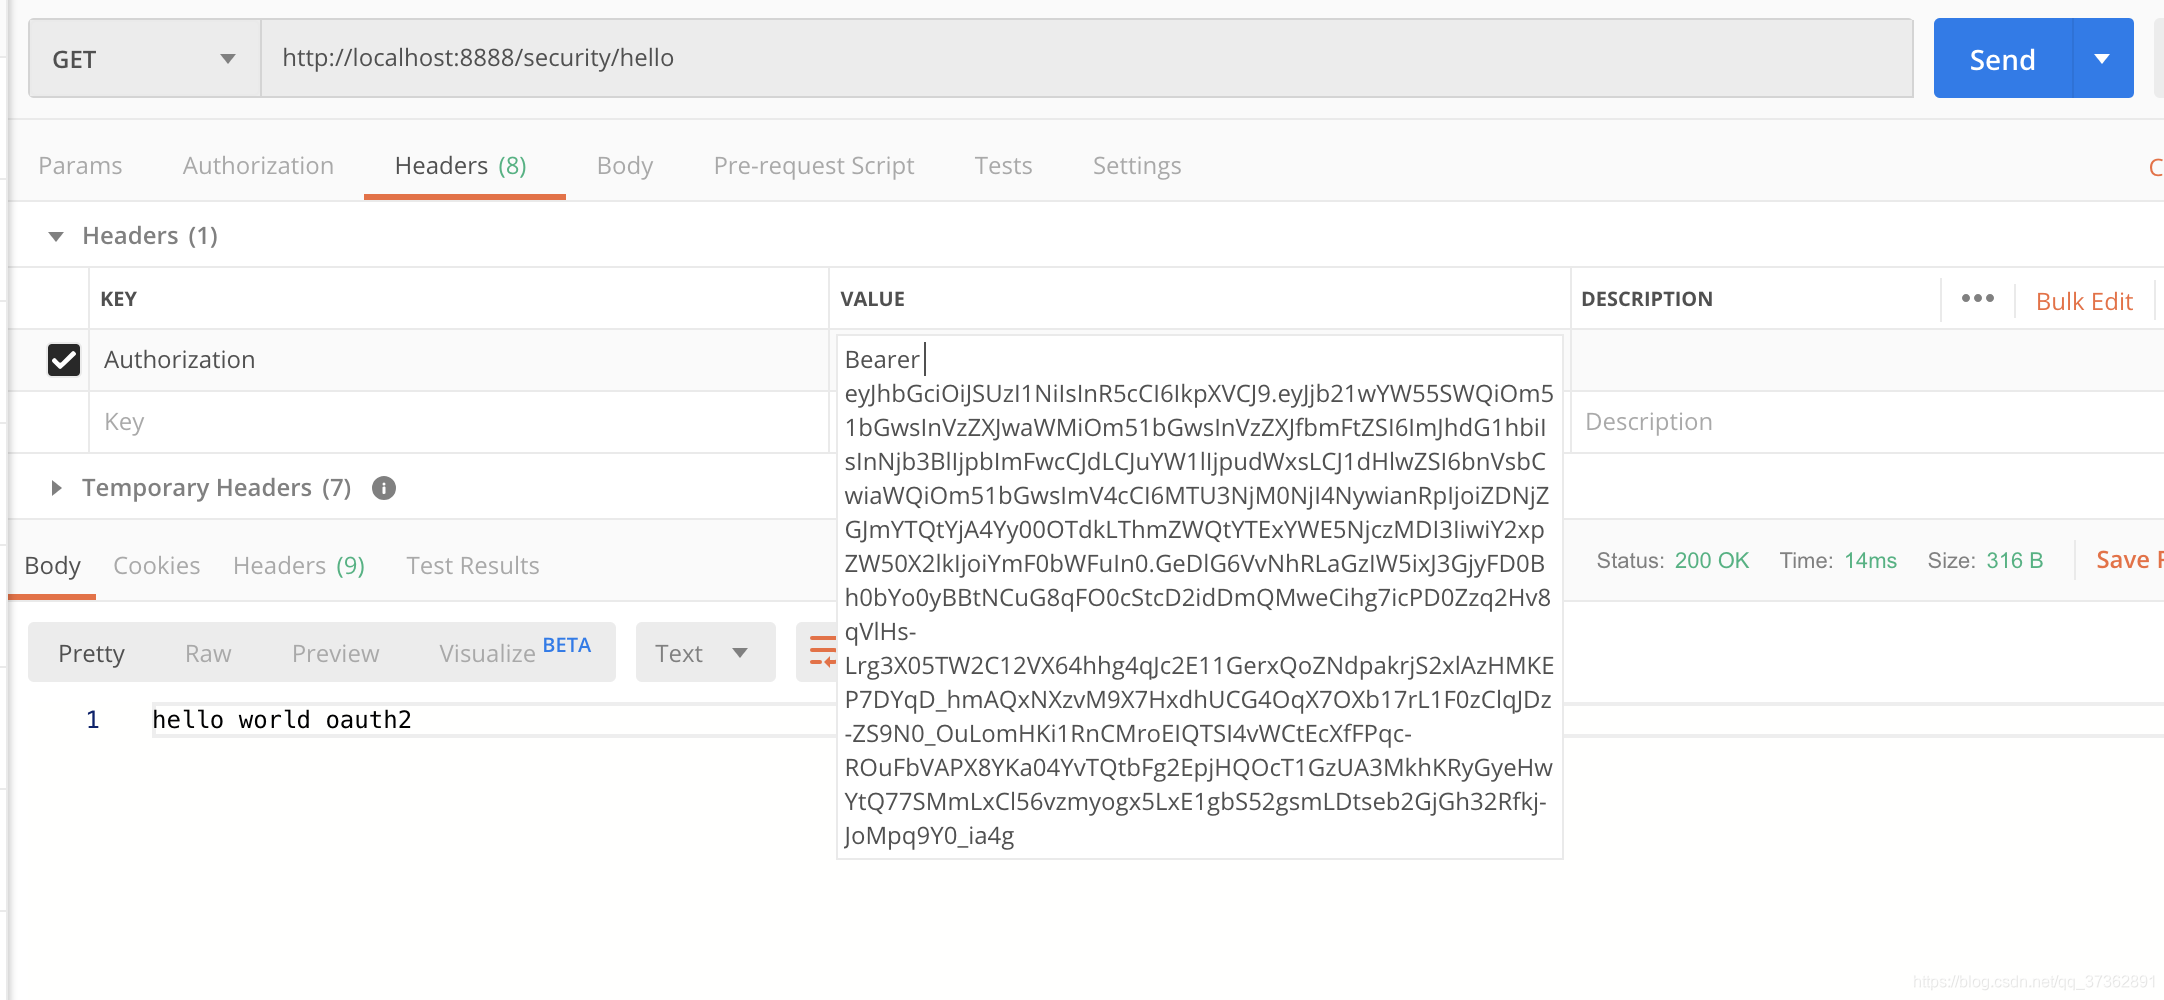Click the '200 OK' status value

coord(1712,561)
